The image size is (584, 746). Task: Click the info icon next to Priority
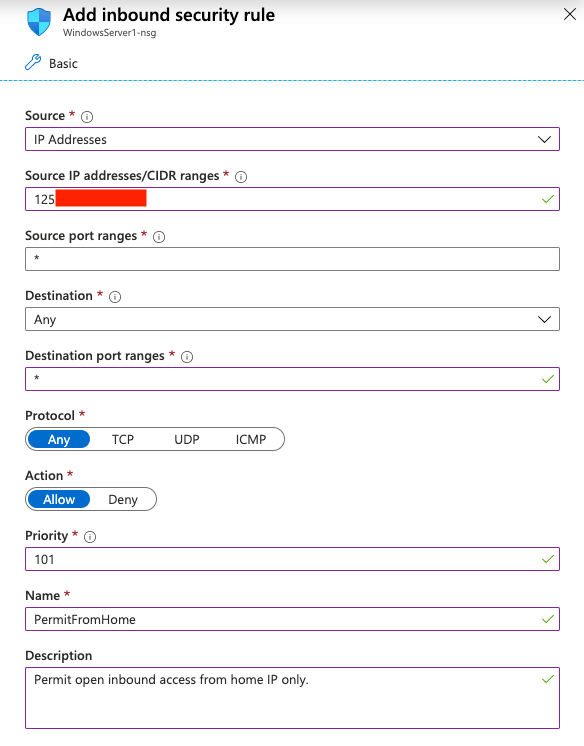click(90, 537)
